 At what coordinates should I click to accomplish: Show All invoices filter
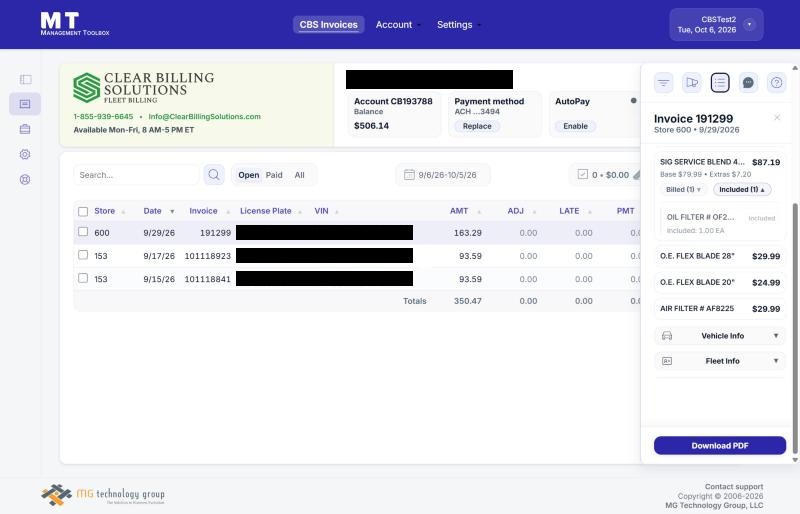299,175
